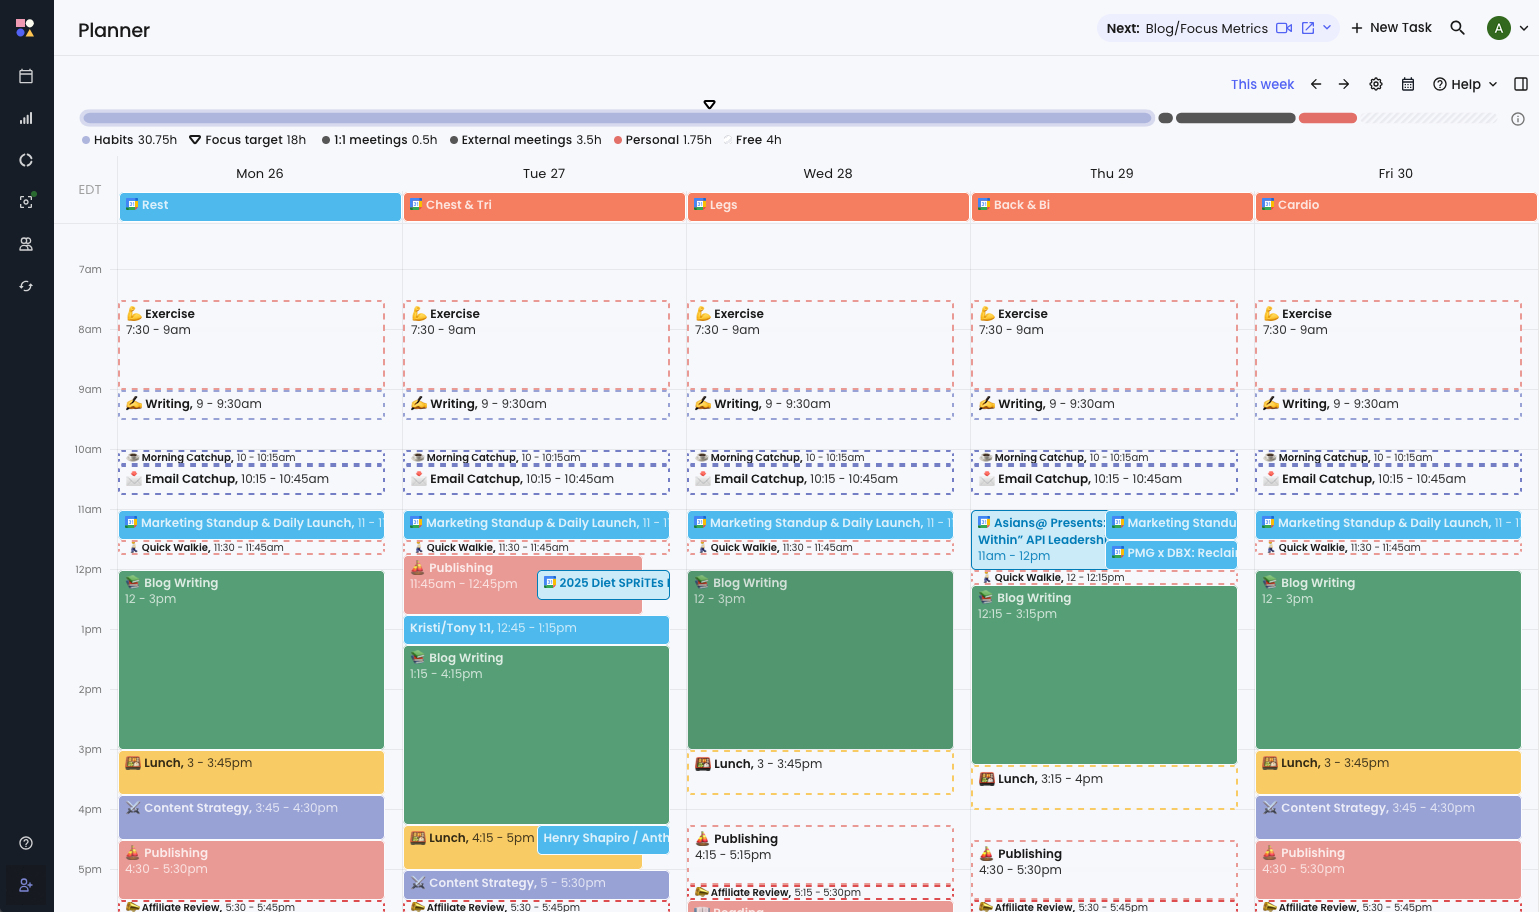The height and width of the screenshot is (912, 1539).
Task: Click the Sync arrows sidebar icon
Action: pyautogui.click(x=26, y=286)
